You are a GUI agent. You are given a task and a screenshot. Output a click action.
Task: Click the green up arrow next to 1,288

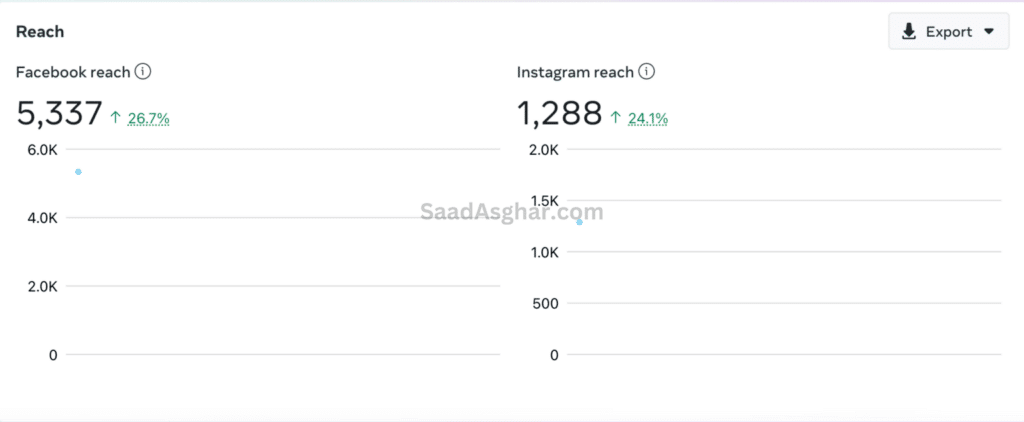tap(615, 118)
